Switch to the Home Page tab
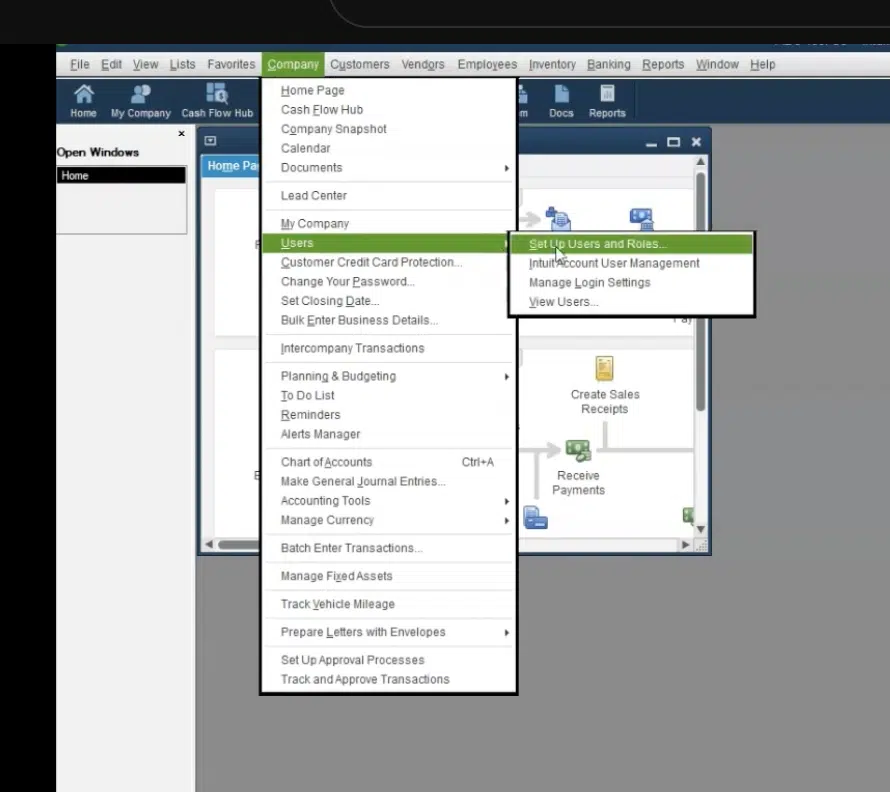Viewport: 890px width, 792px height. pos(232,166)
